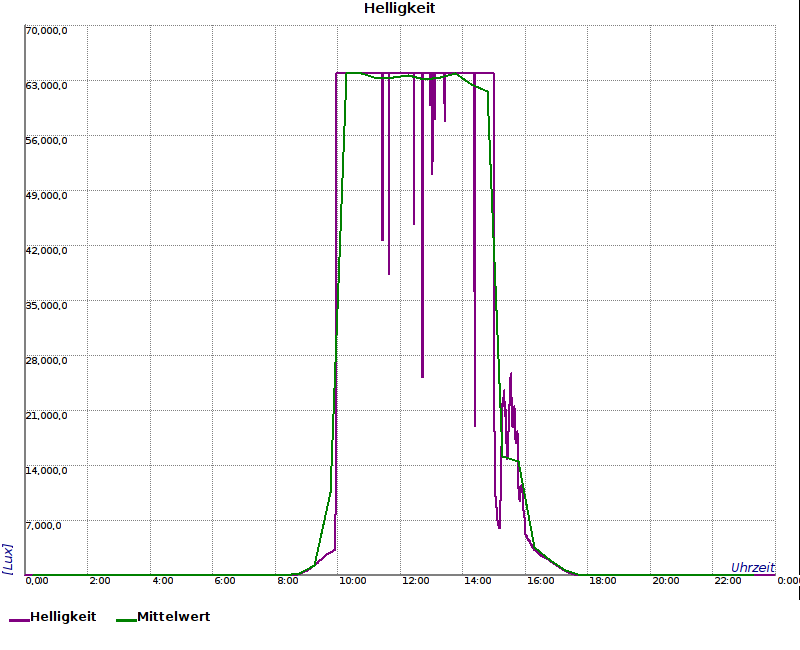Click the 22:00 time axis label
The image size is (800, 650).
(x=728, y=581)
